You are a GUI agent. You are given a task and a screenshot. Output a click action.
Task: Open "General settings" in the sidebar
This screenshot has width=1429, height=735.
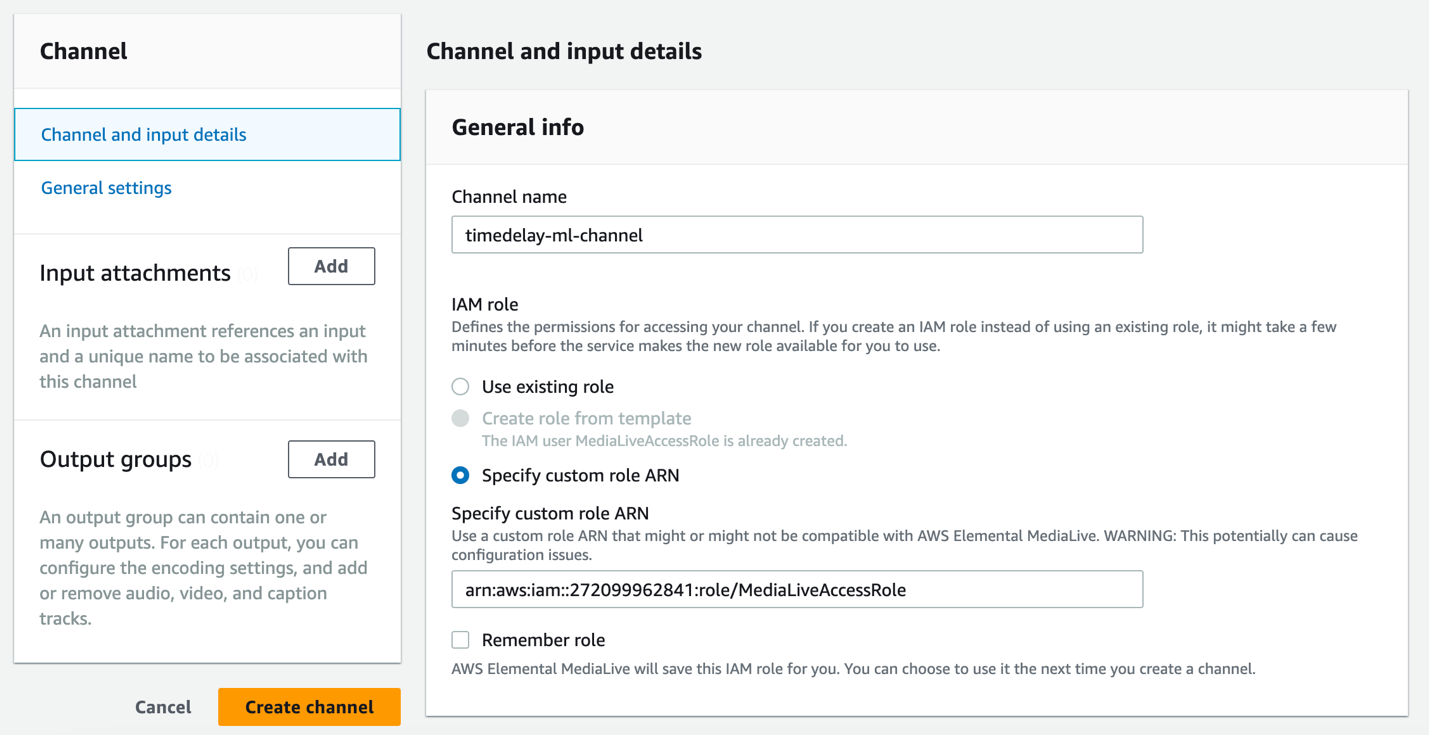coord(106,188)
